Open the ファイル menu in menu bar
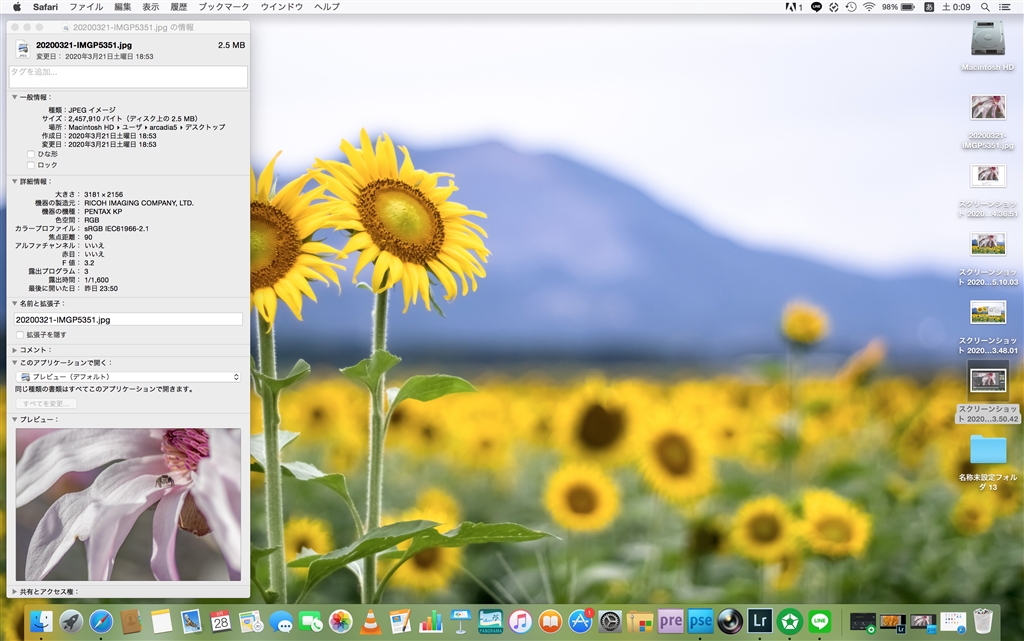This screenshot has height=641, width=1024. (x=86, y=7)
